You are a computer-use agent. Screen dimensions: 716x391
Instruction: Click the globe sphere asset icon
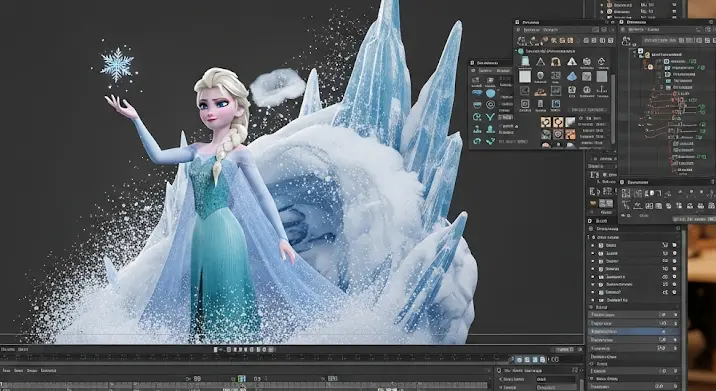587,61
